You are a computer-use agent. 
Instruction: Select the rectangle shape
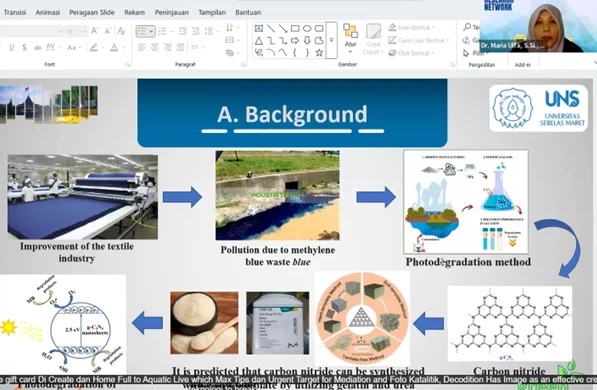pyautogui.click(x=295, y=28)
